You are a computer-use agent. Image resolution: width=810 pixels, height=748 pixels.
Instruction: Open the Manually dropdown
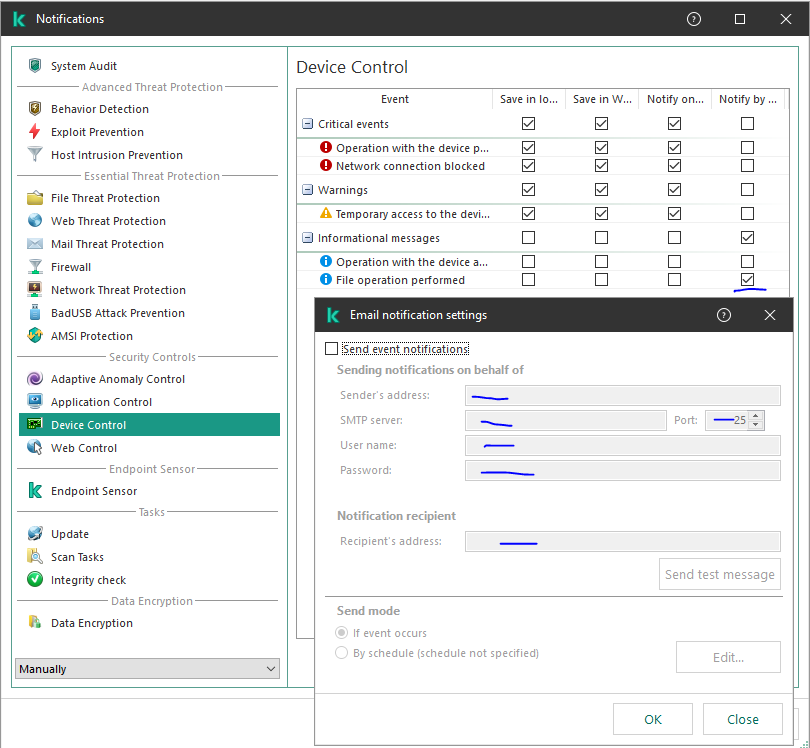pos(148,669)
